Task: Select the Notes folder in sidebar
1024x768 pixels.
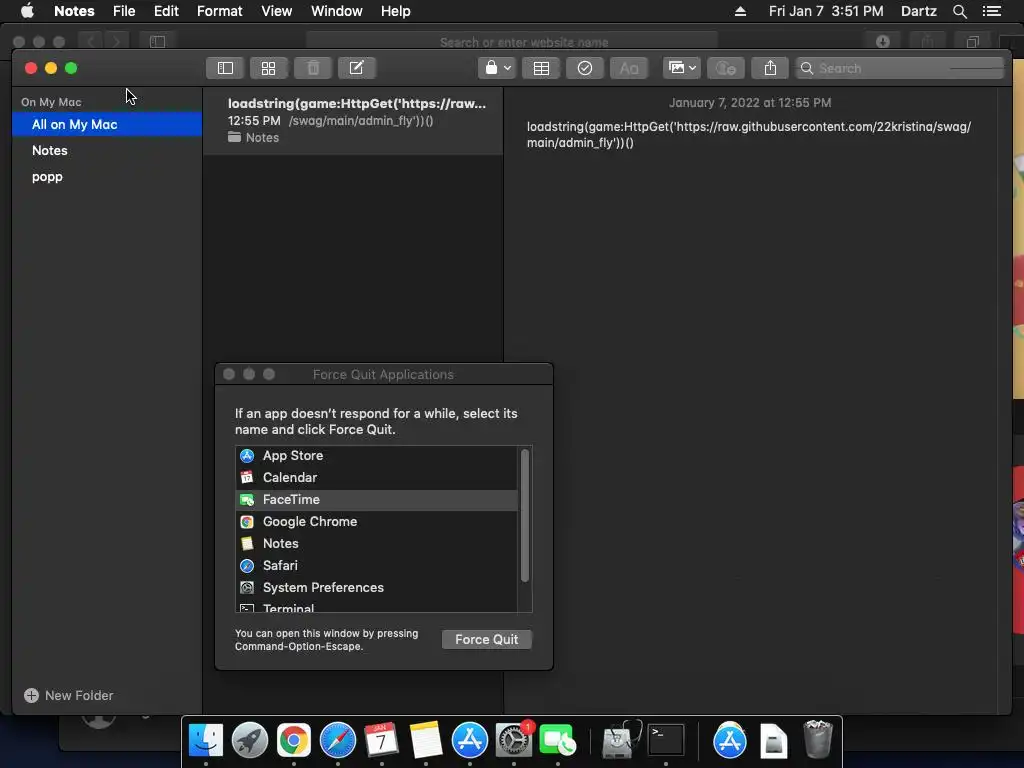Action: point(107,150)
